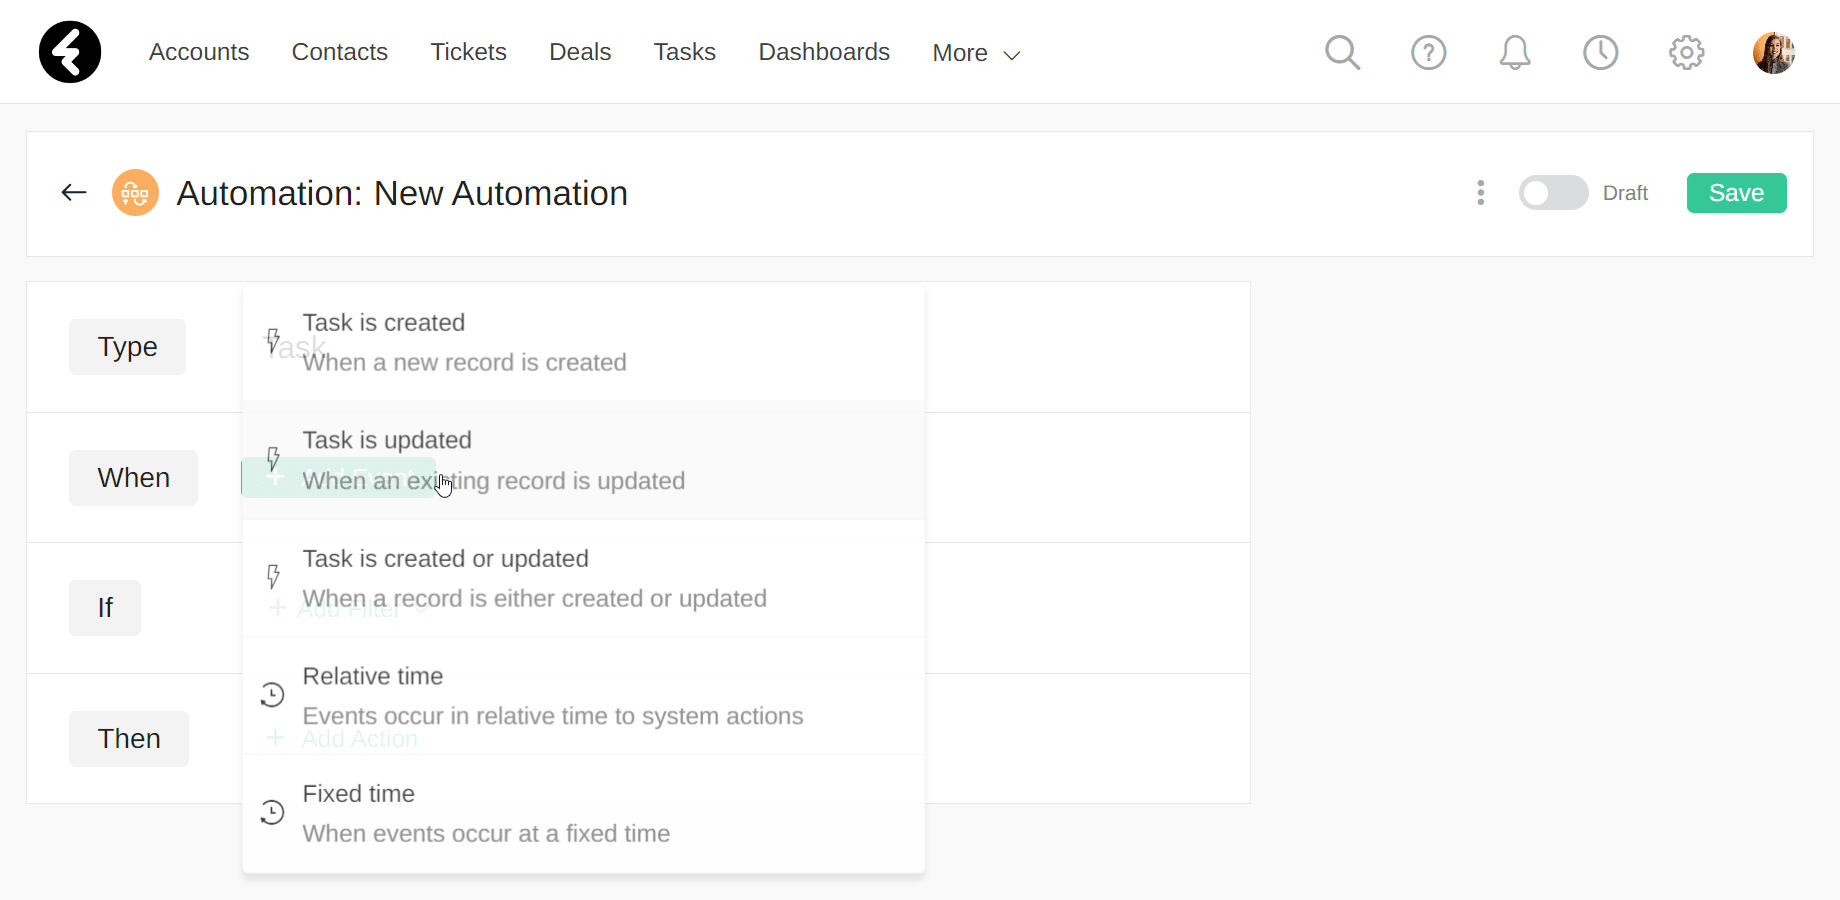Click the Type label
Image resolution: width=1840 pixels, height=900 pixels.
(x=127, y=347)
